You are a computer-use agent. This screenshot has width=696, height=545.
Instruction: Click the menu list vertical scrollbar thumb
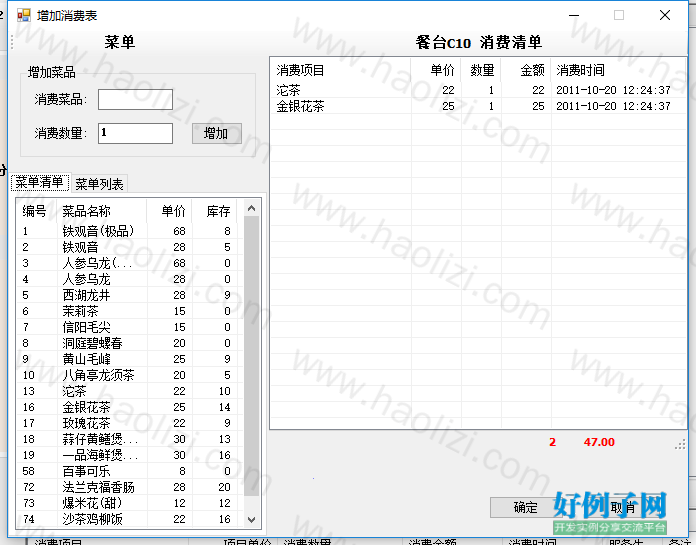tap(251, 356)
